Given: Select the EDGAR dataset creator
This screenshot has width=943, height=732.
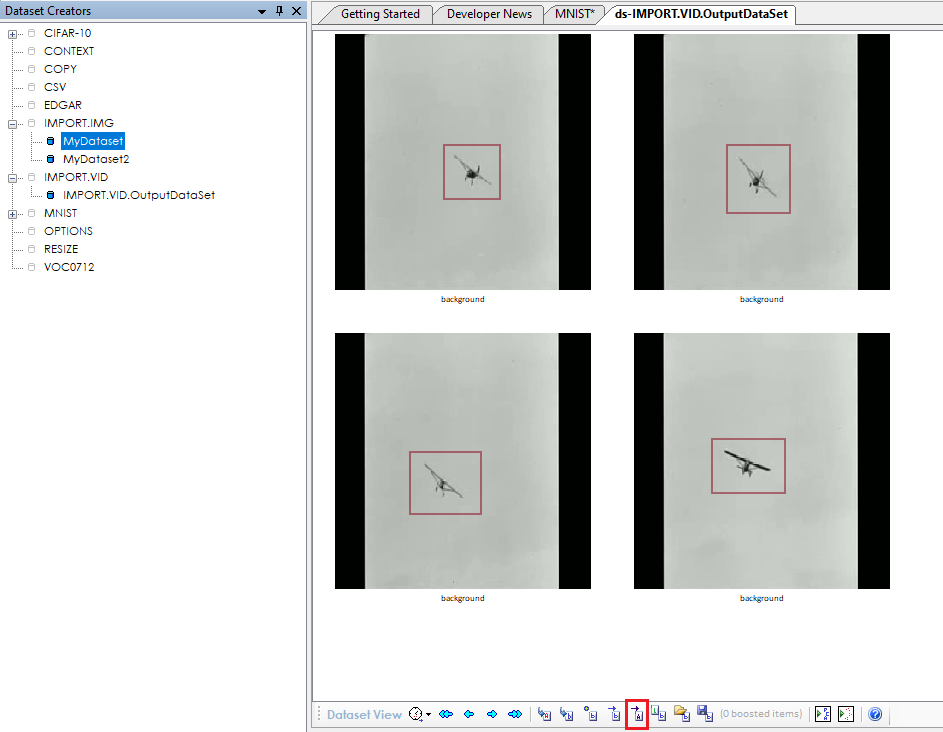Looking at the screenshot, I should pyautogui.click(x=63, y=105).
